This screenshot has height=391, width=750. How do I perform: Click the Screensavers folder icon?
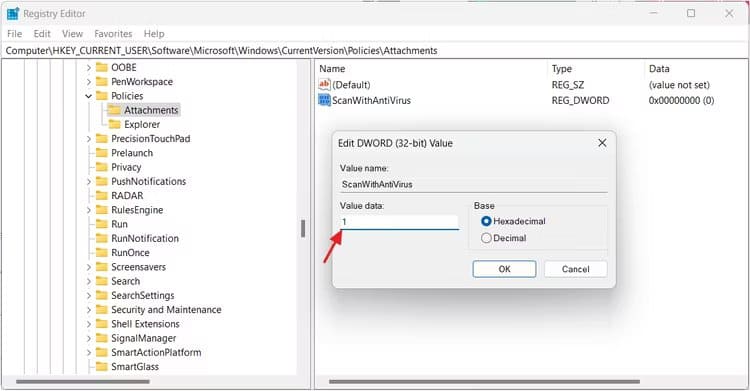[x=101, y=267]
